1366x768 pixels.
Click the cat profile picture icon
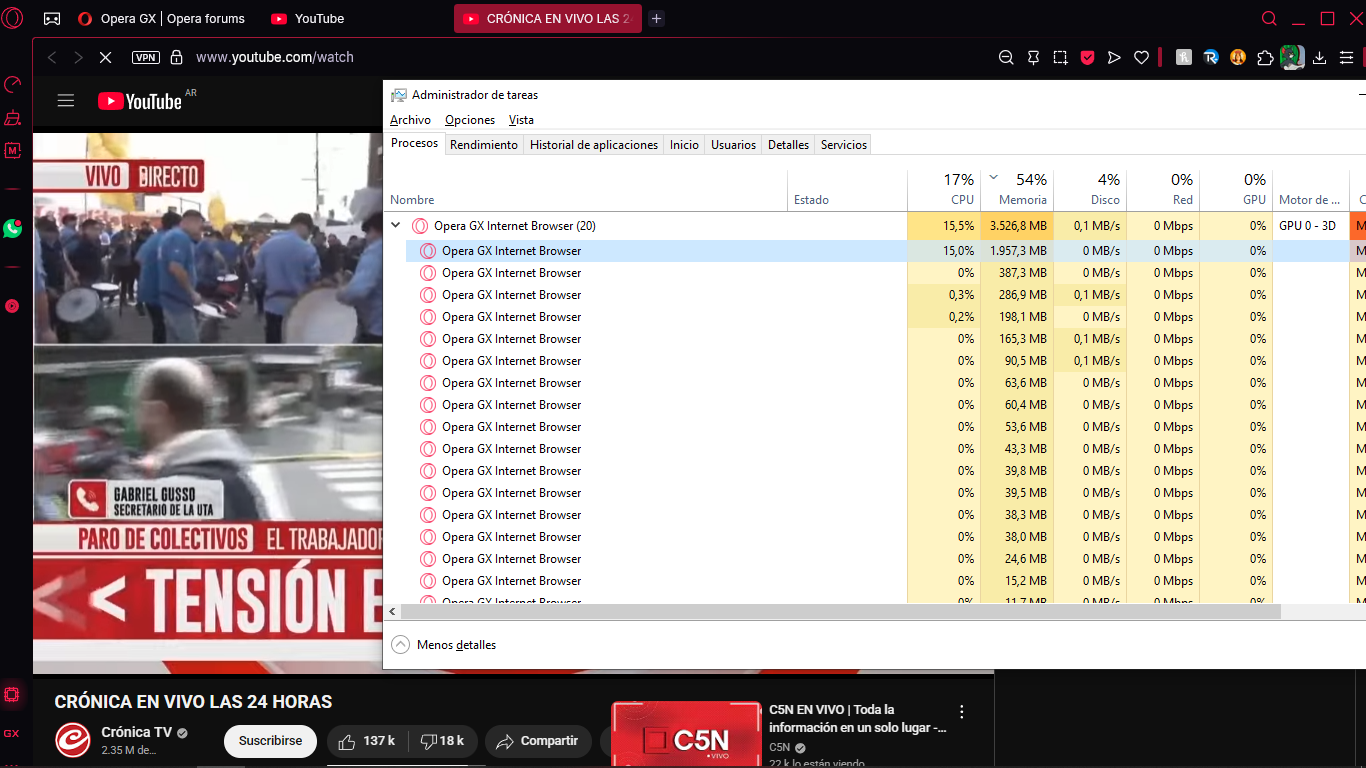click(1292, 58)
